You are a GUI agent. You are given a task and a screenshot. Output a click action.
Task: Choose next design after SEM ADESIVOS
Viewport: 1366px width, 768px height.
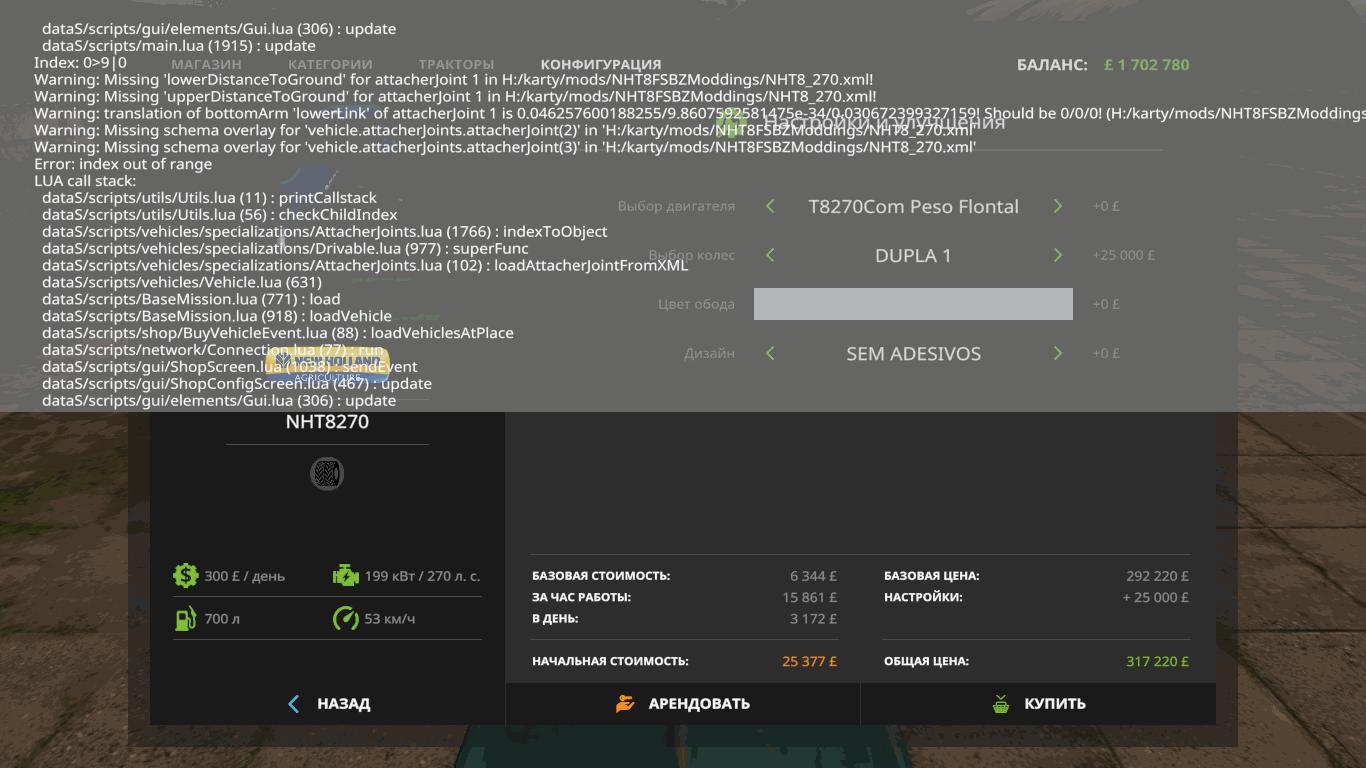[1057, 353]
